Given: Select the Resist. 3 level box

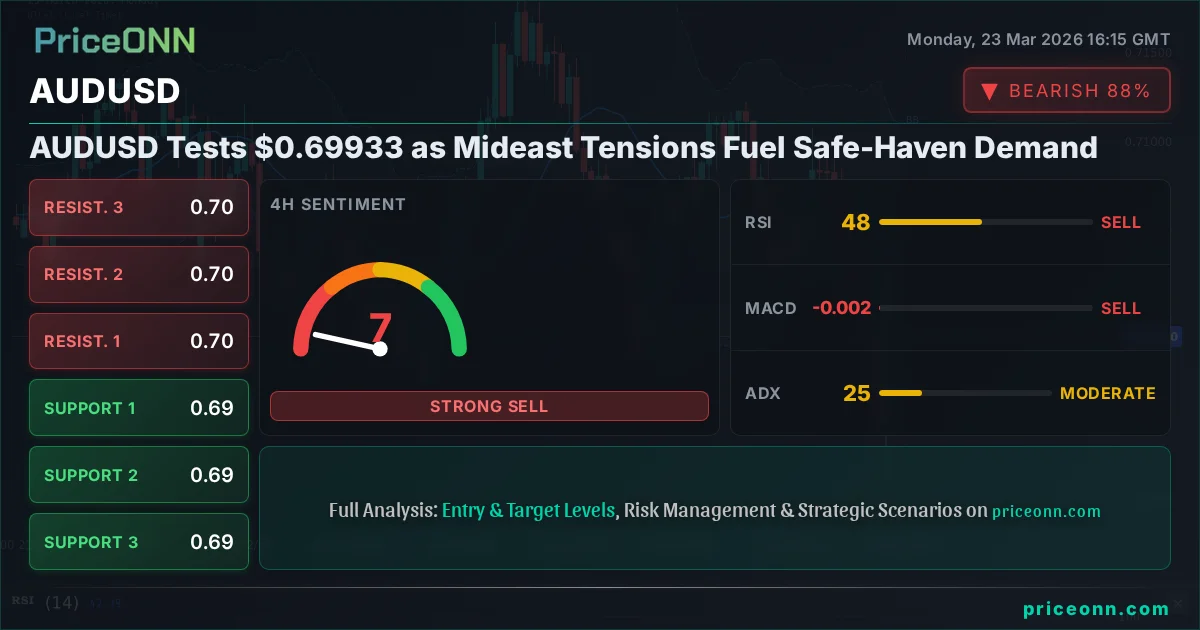Looking at the screenshot, I should pyautogui.click(x=139, y=208).
